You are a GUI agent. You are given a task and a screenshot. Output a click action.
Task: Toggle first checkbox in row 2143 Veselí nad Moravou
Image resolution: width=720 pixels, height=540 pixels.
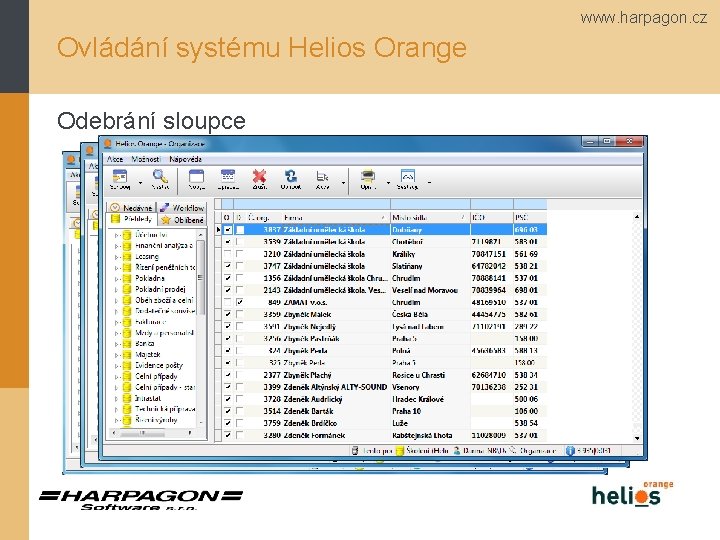coord(227,290)
